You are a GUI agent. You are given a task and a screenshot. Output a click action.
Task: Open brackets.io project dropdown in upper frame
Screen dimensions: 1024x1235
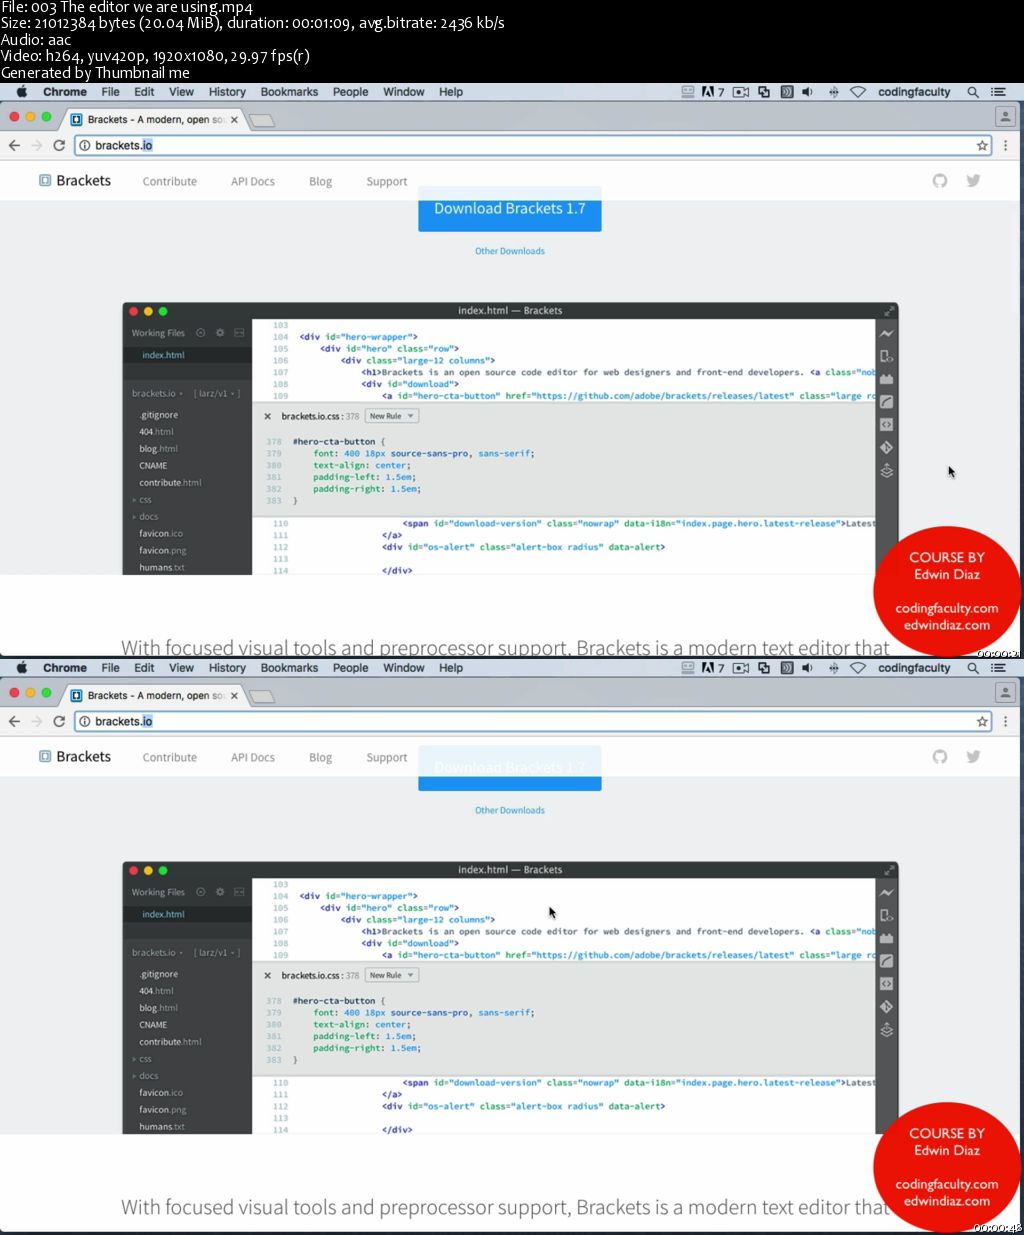(x=157, y=393)
